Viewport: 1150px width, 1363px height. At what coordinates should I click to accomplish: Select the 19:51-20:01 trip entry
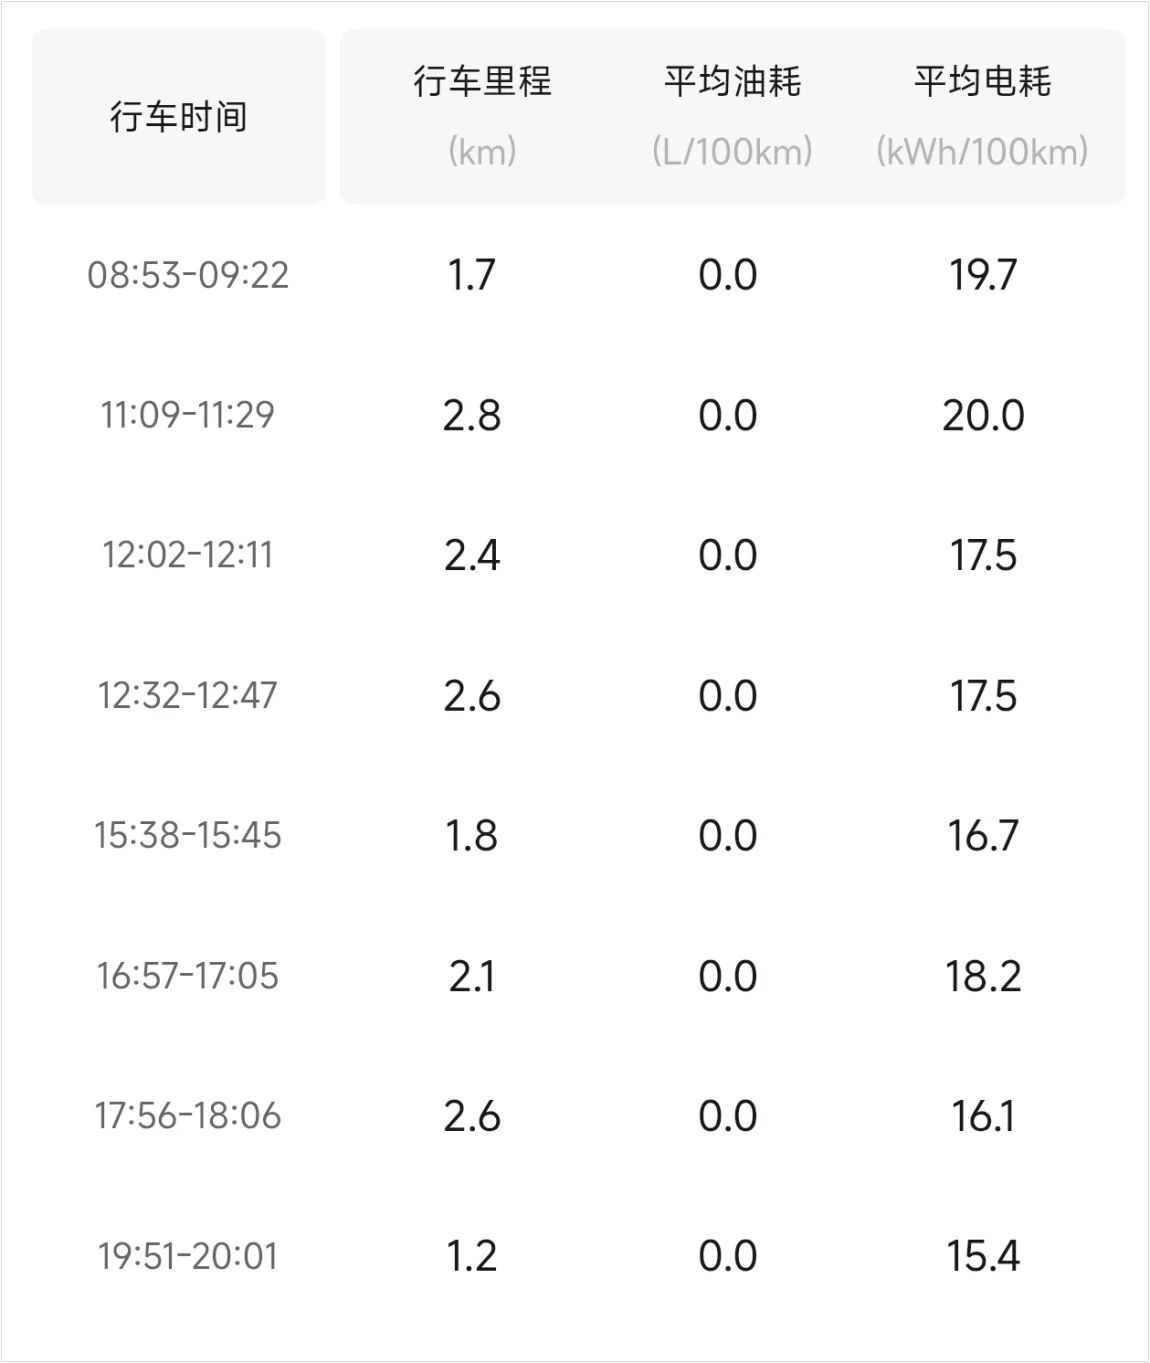point(188,1255)
